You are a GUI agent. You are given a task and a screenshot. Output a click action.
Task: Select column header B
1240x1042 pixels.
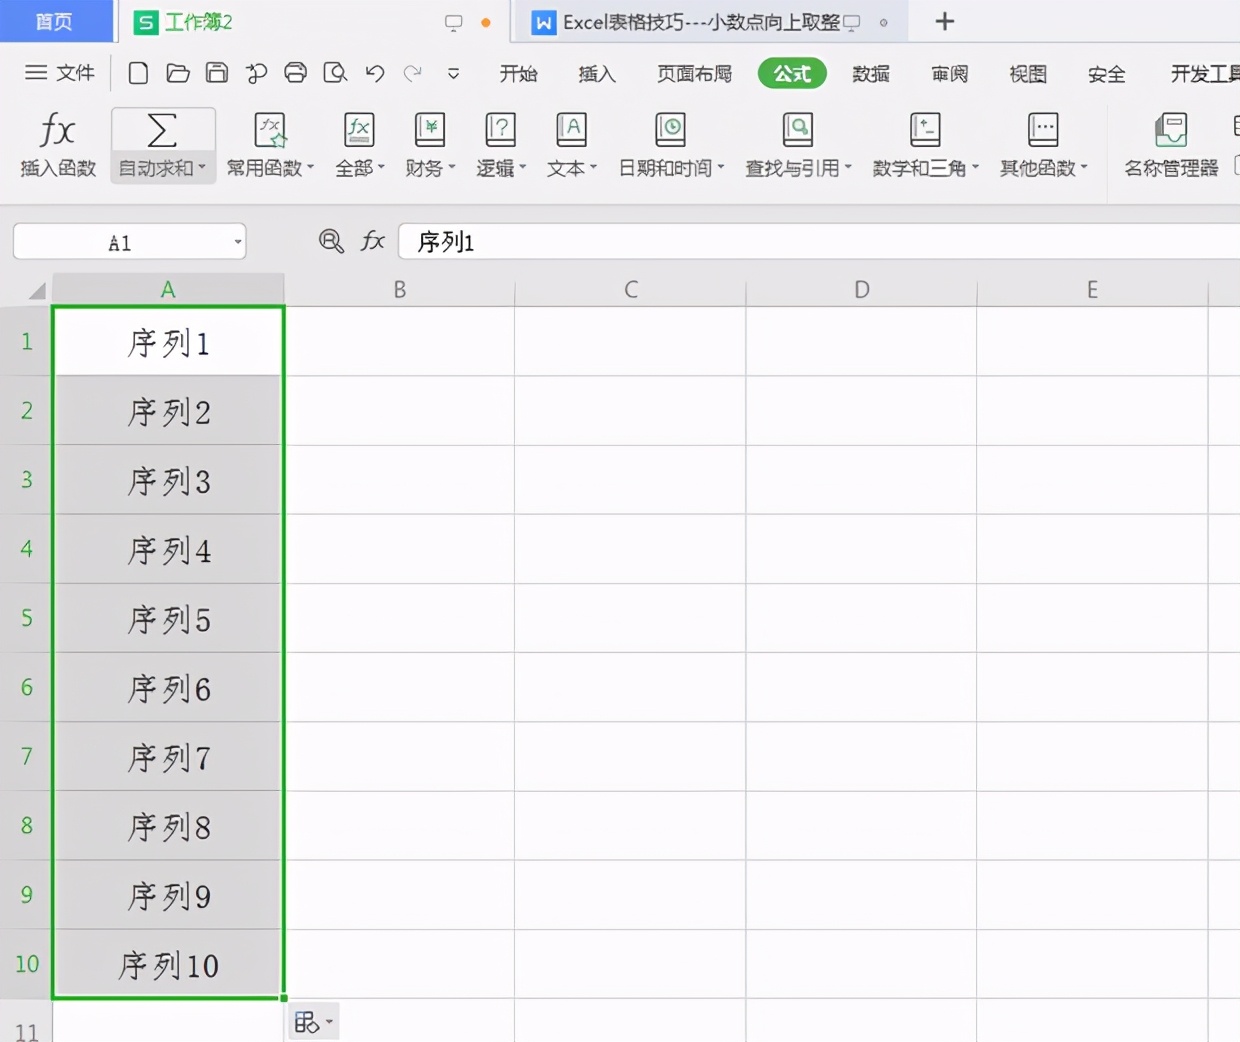[x=400, y=290]
